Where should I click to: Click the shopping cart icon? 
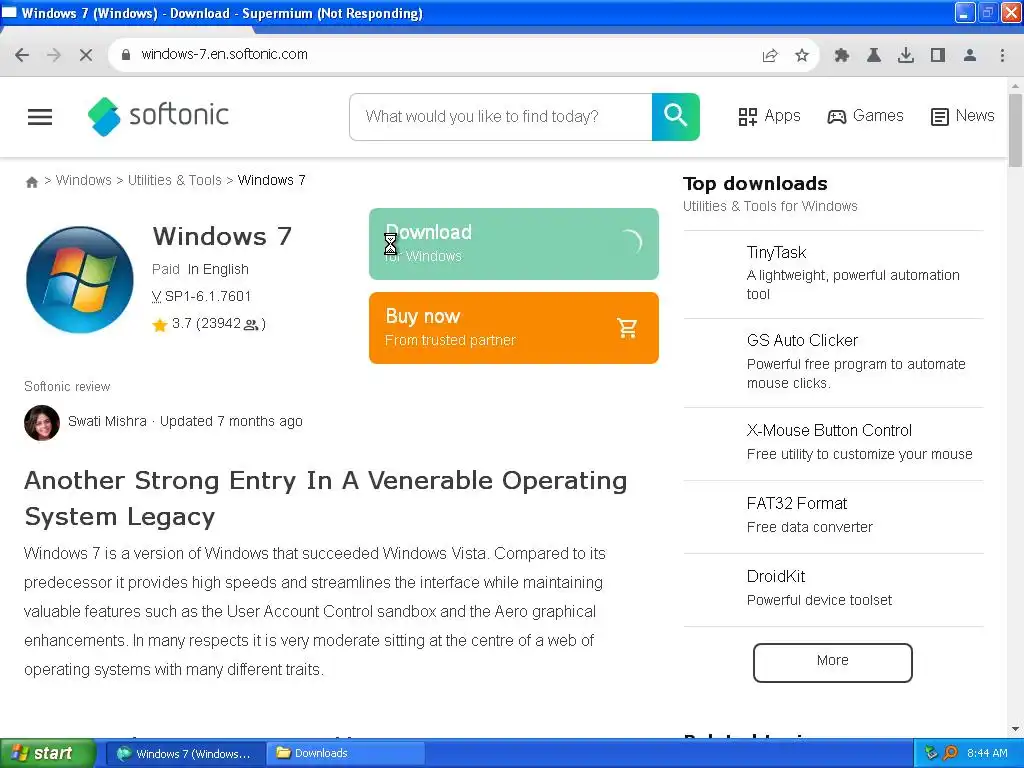tap(627, 328)
